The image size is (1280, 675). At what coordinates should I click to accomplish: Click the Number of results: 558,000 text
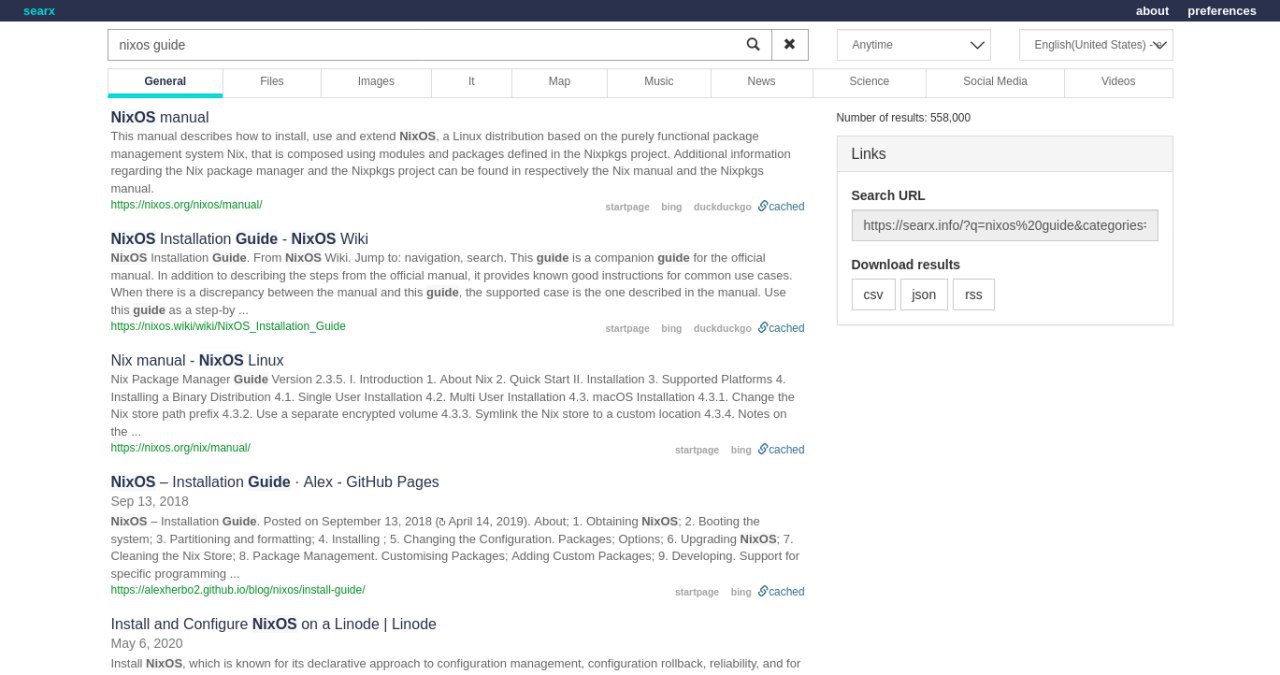[903, 118]
